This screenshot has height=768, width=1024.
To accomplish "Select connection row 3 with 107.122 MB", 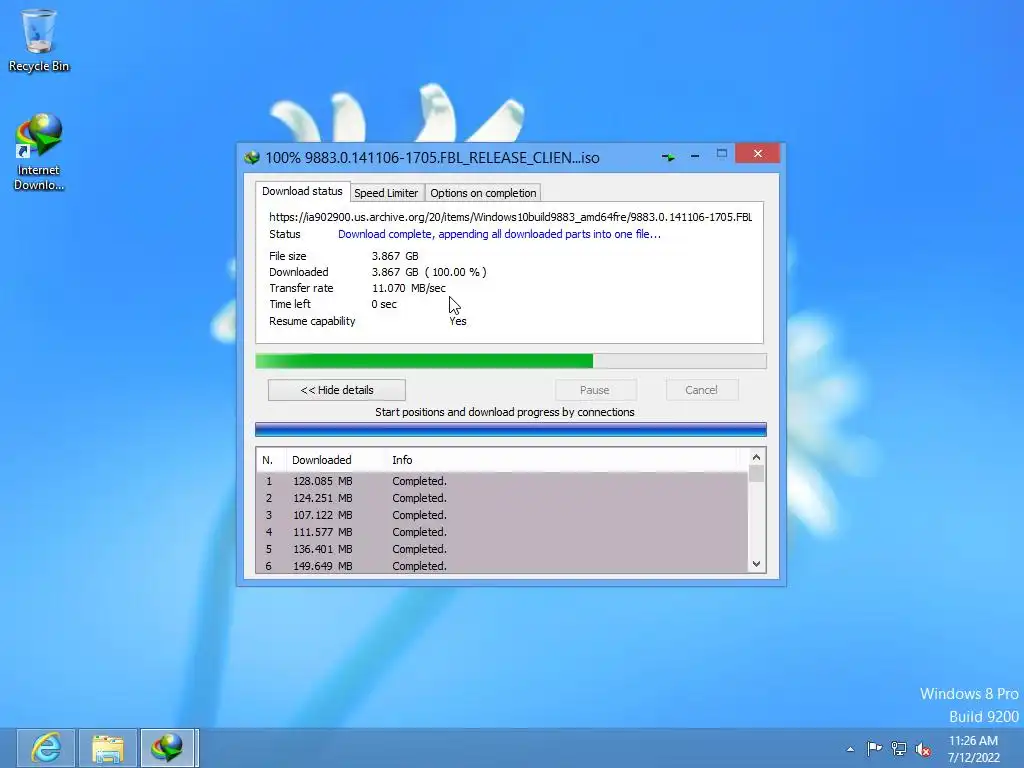I will click(502, 515).
